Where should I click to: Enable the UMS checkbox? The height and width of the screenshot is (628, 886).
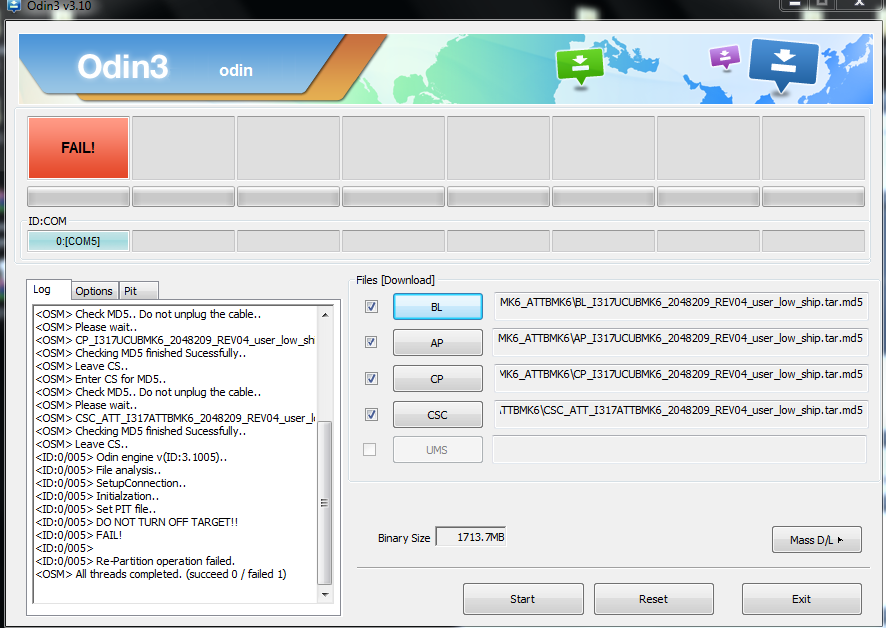point(370,449)
